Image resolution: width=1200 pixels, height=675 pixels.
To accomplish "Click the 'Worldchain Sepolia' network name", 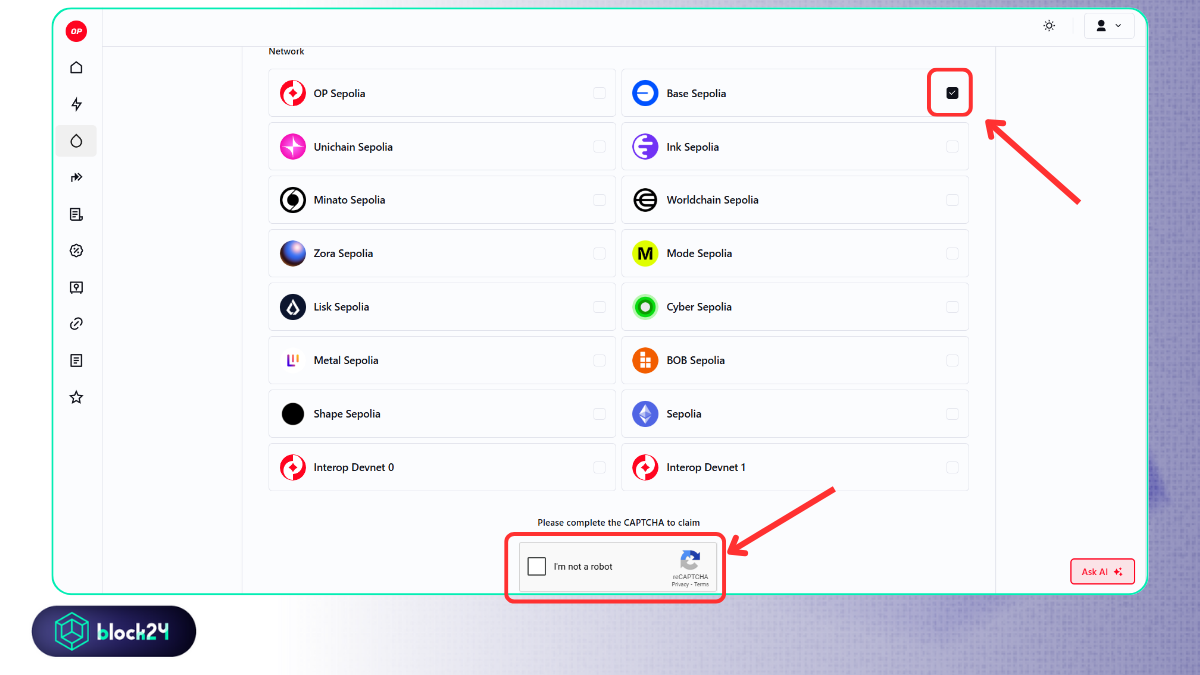I will [x=712, y=200].
